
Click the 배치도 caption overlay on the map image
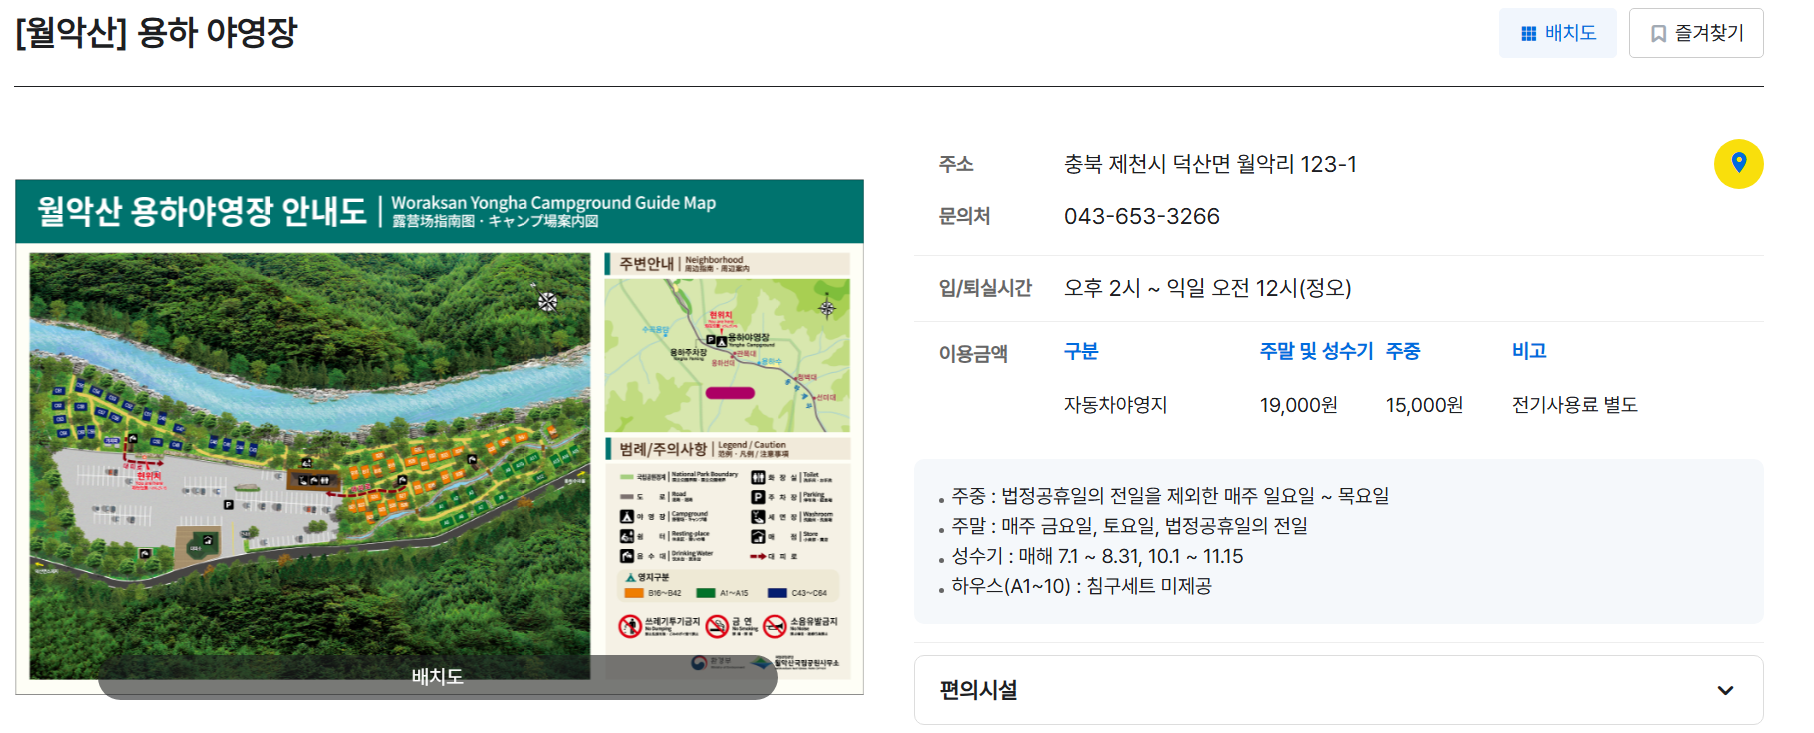tap(438, 677)
